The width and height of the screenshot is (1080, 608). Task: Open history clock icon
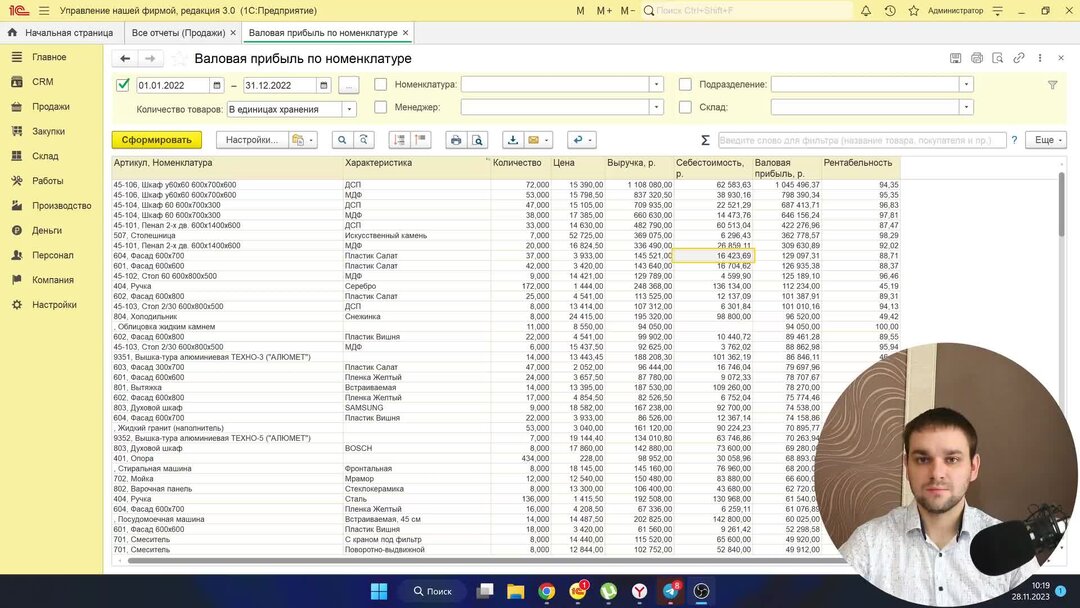[x=890, y=11]
